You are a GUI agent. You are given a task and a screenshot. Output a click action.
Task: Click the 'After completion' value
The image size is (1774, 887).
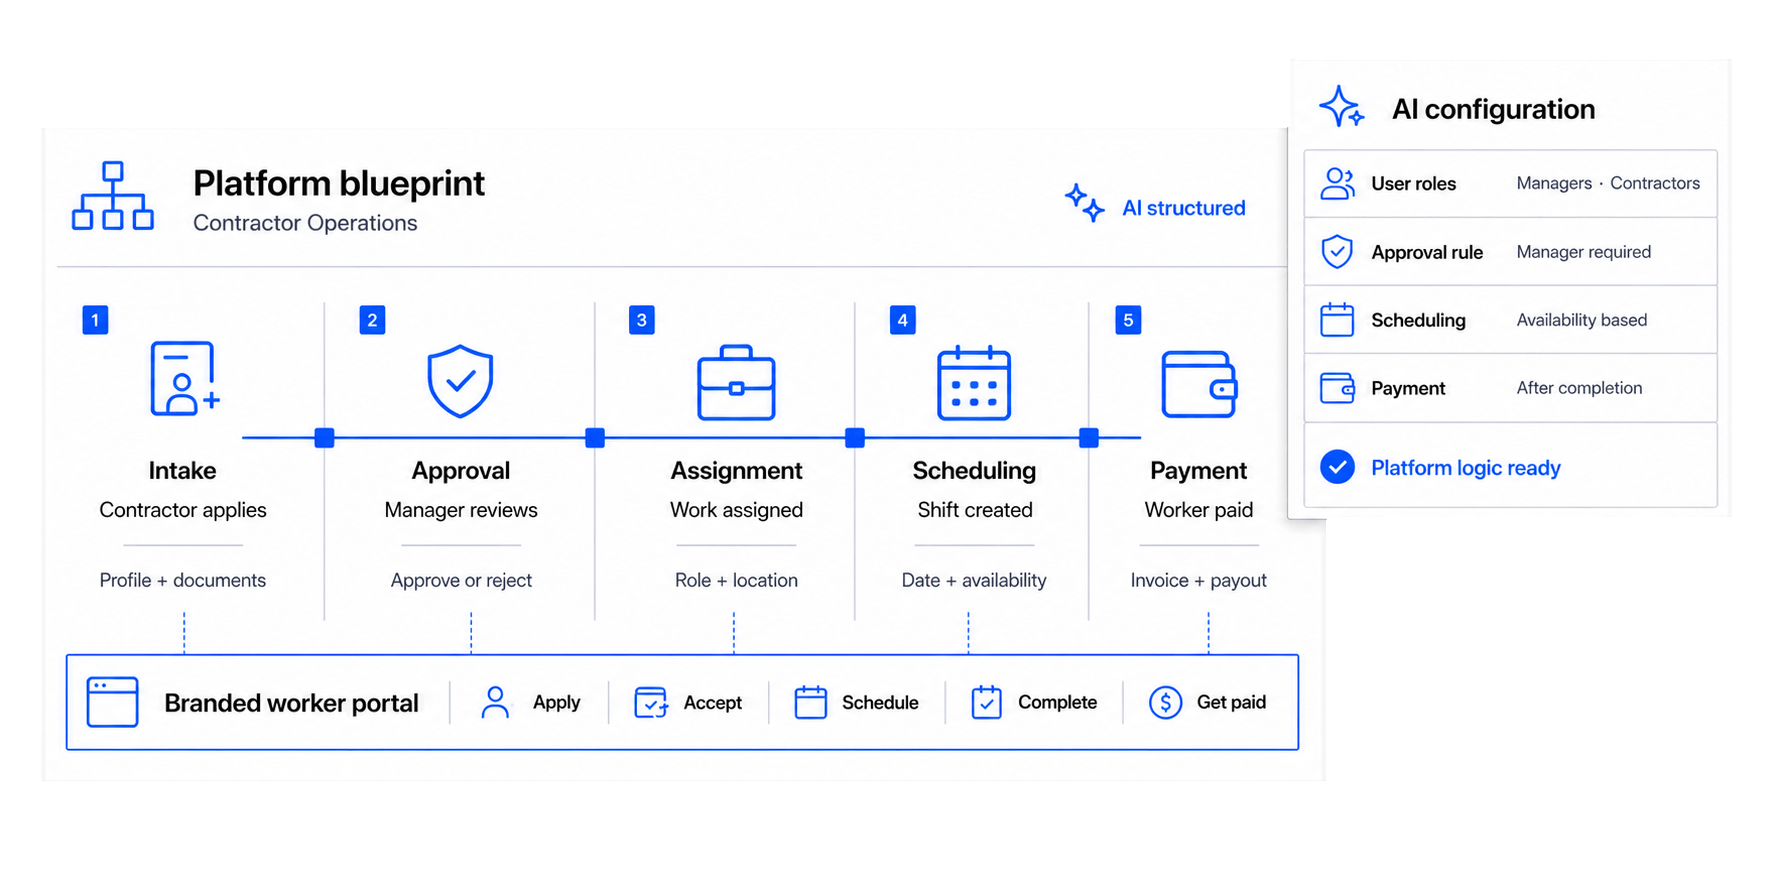[1579, 388]
